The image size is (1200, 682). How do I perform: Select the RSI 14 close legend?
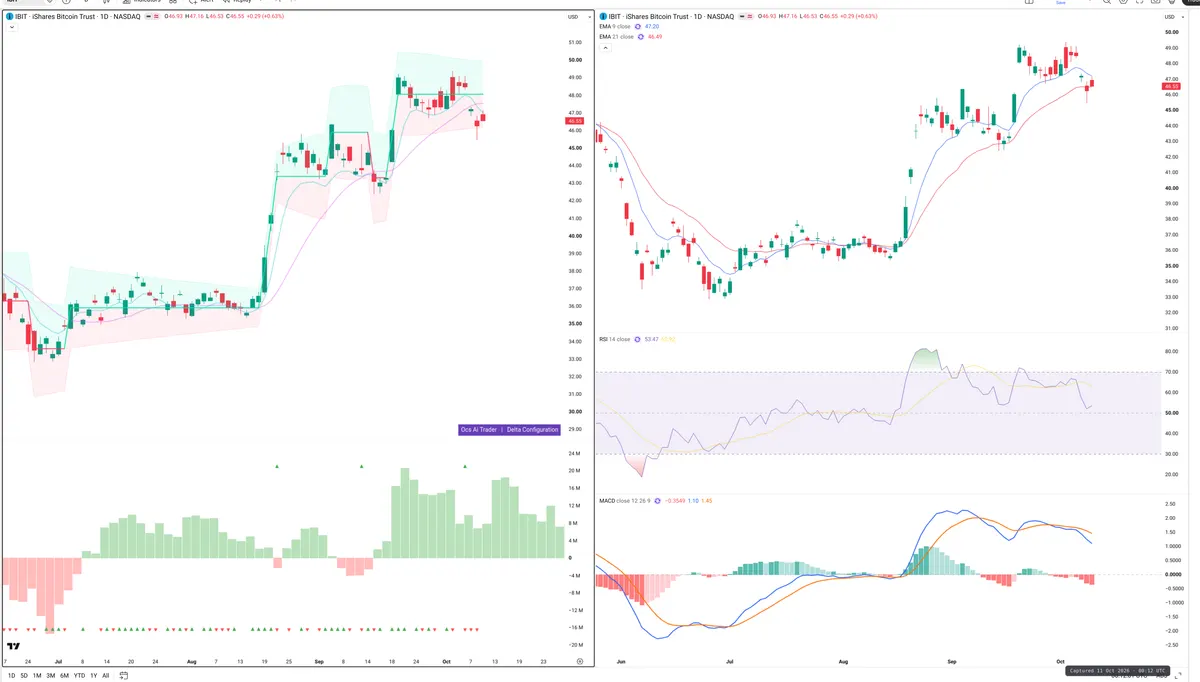(614, 339)
